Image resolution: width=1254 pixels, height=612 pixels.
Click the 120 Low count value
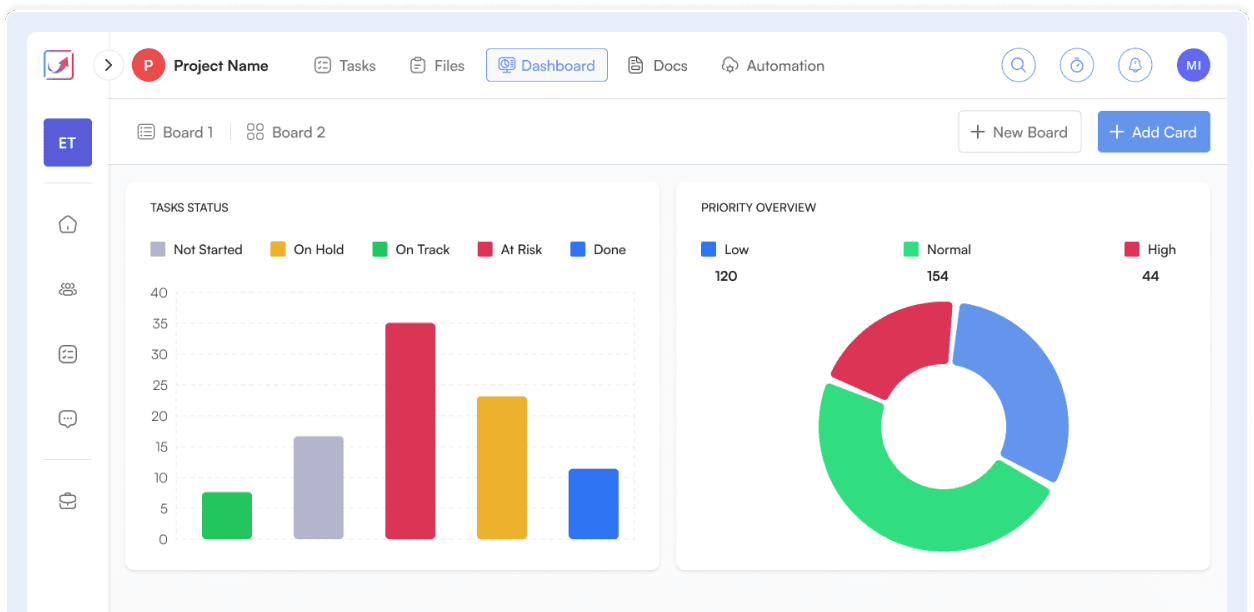[x=726, y=276]
